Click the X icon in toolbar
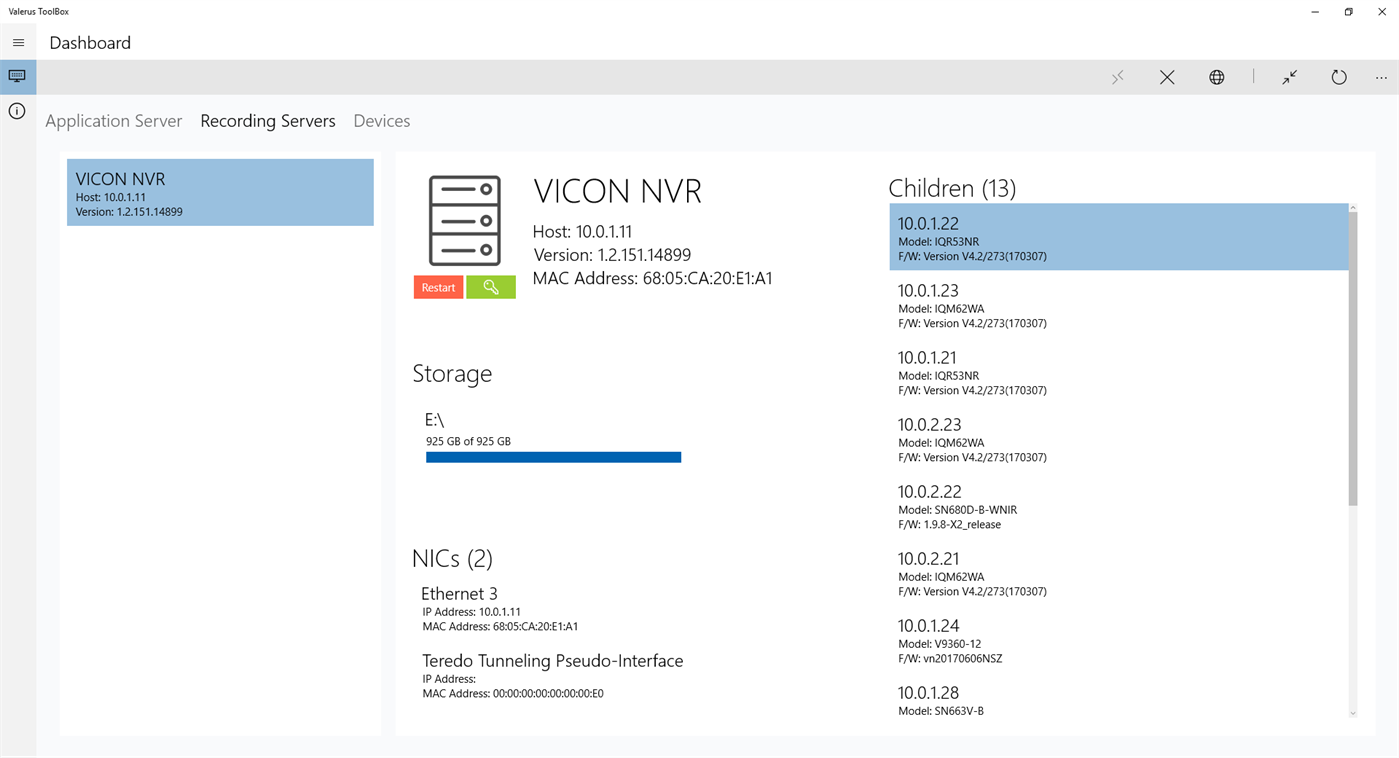 1166,77
